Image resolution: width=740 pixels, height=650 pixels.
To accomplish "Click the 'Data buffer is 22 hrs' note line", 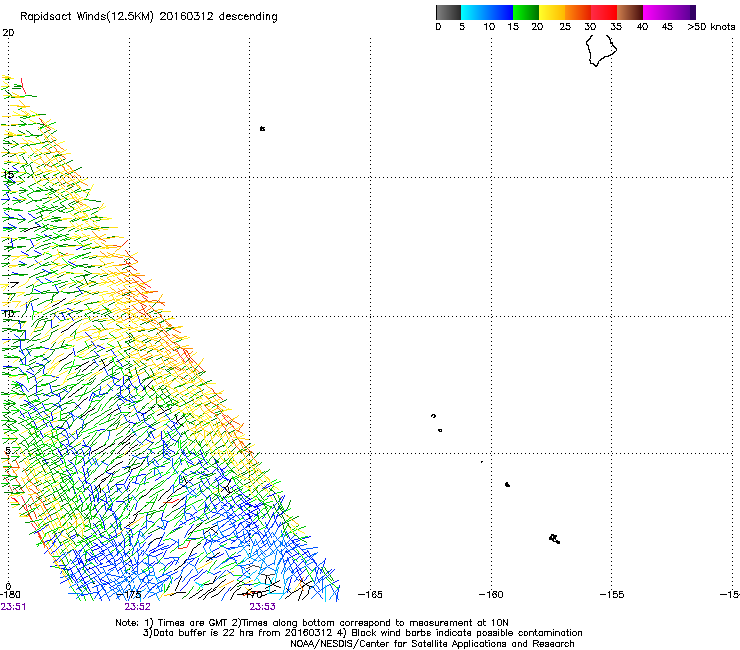I will point(362,633).
